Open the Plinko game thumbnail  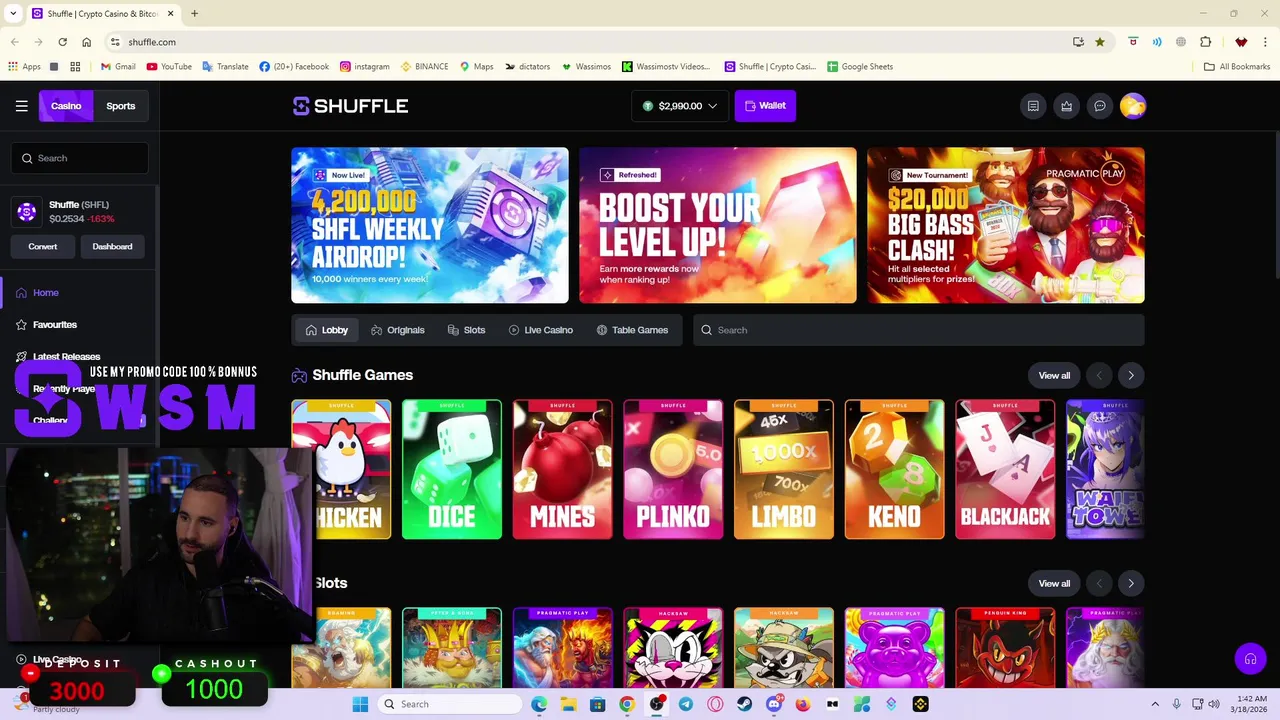pyautogui.click(x=673, y=469)
